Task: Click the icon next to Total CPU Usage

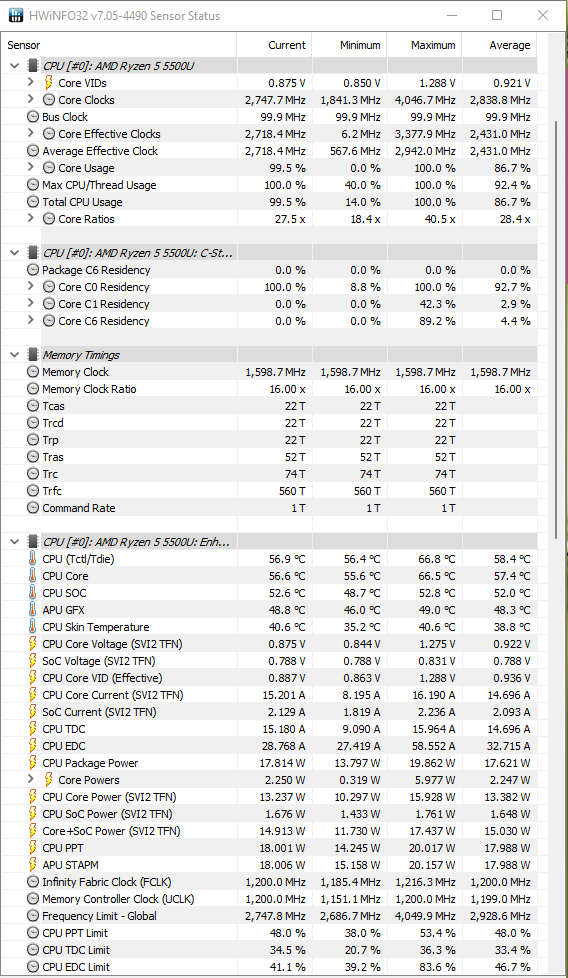Action: (33, 201)
